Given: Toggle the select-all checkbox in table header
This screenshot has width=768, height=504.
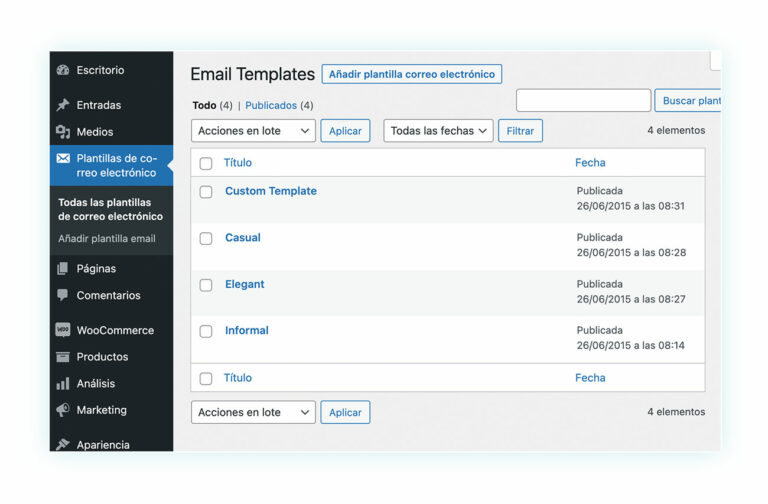Looking at the screenshot, I should click(206, 163).
